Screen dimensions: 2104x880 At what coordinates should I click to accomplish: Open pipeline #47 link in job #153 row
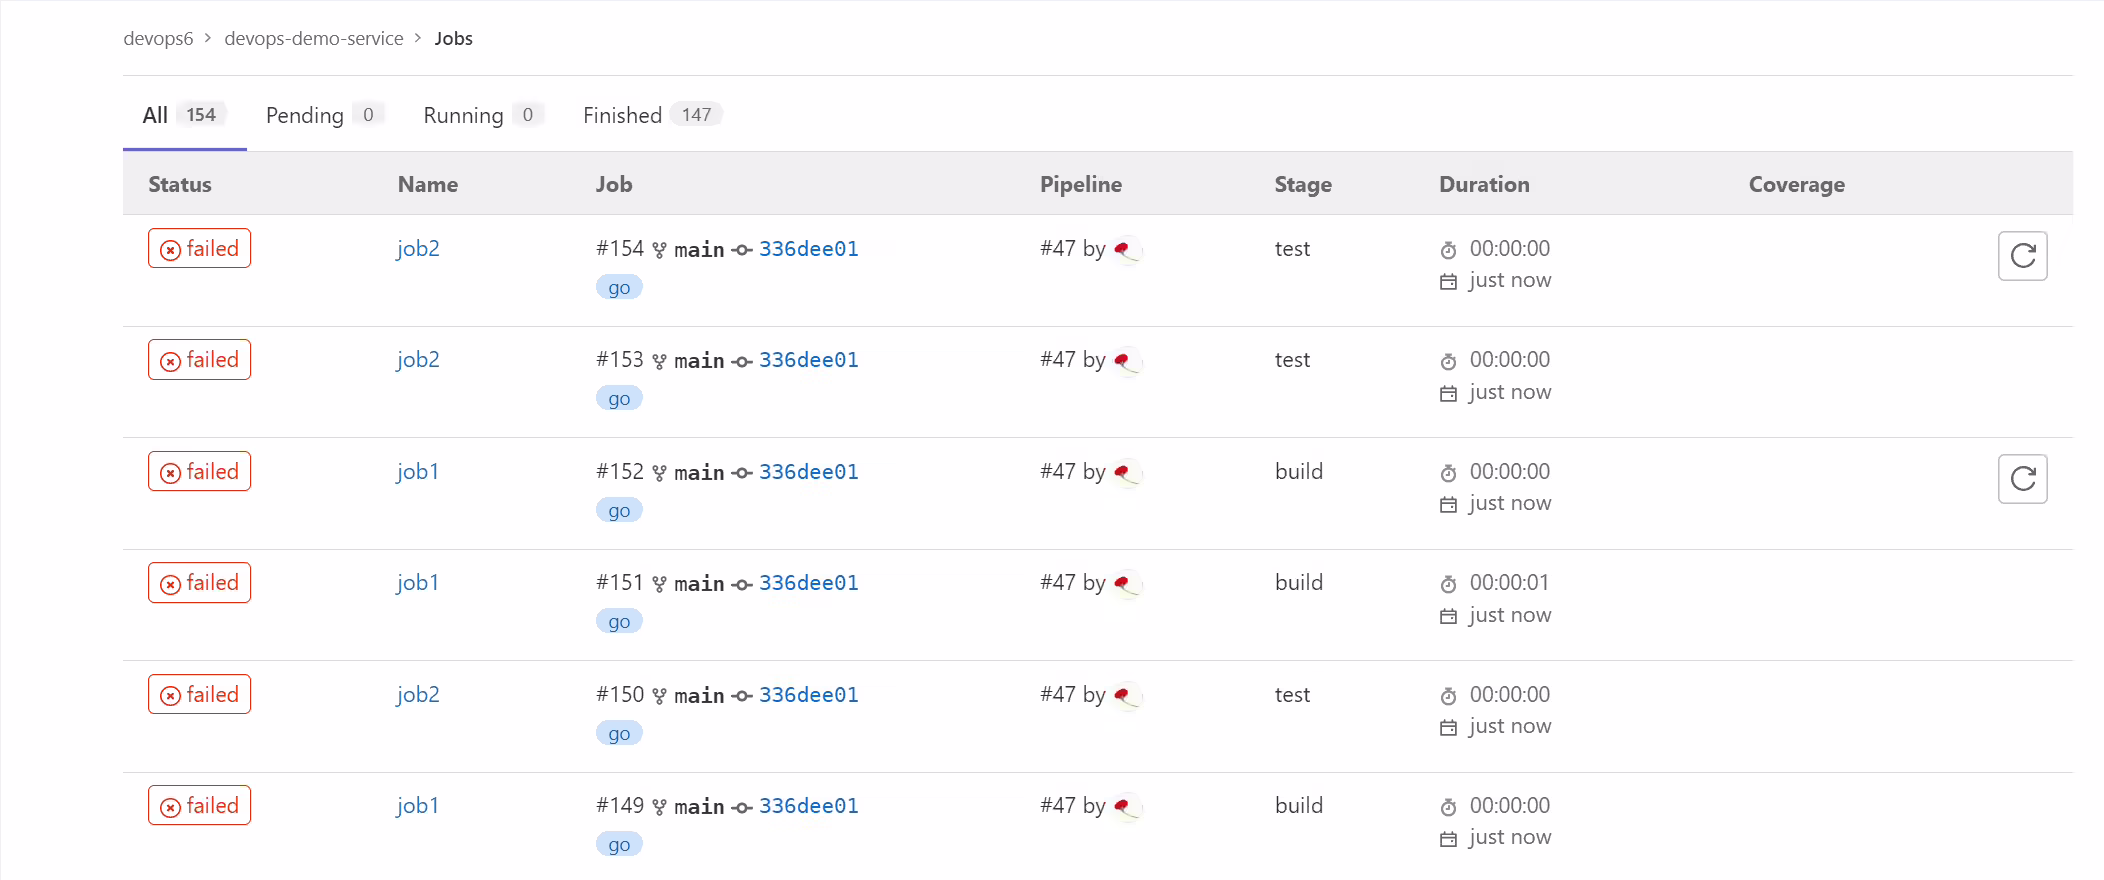(1058, 360)
